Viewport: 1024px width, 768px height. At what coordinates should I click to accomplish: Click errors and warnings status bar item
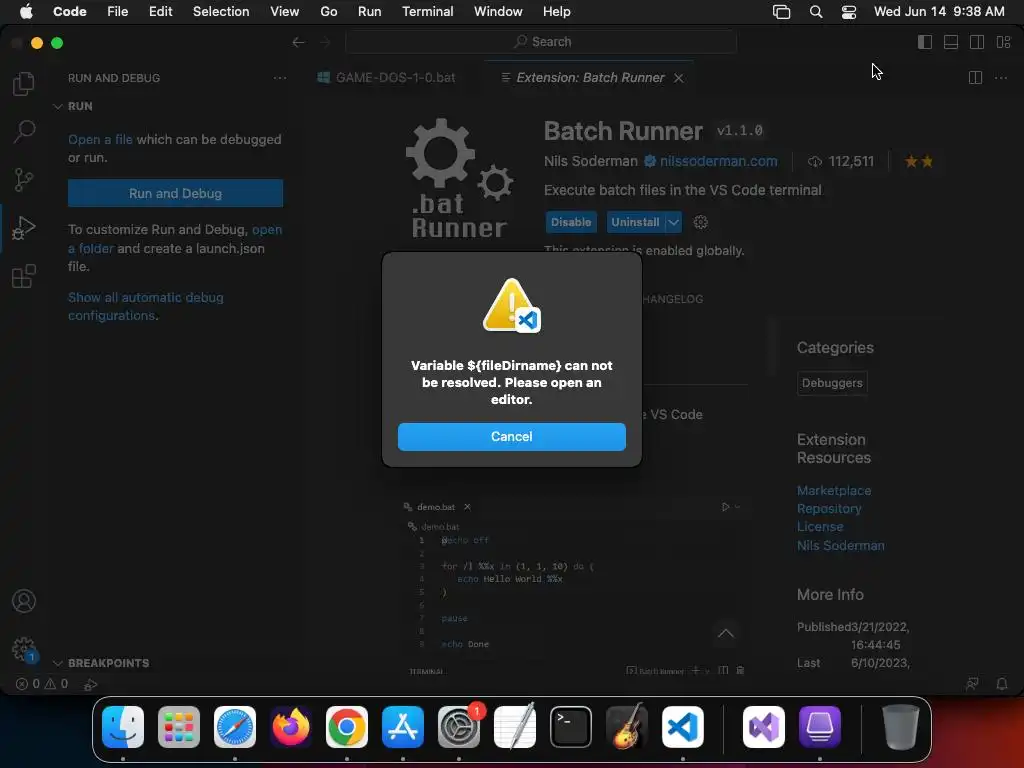(x=42, y=684)
